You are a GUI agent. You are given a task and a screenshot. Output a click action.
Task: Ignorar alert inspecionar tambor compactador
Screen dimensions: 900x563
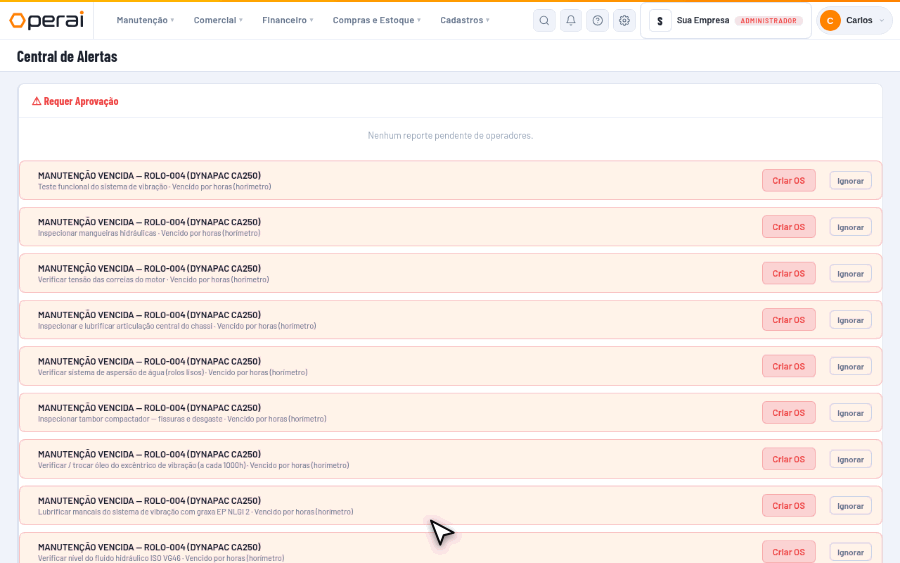click(851, 413)
